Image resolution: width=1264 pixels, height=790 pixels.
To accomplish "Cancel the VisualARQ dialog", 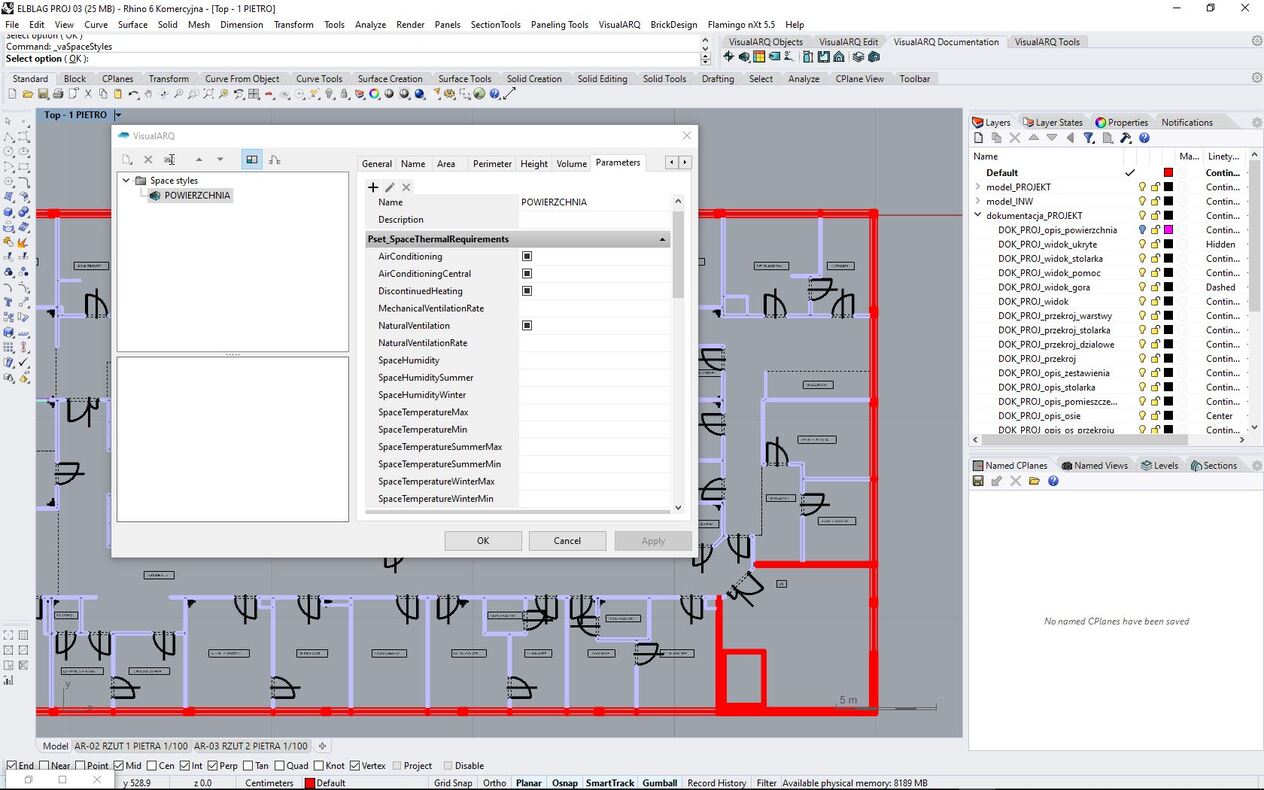I will click(x=567, y=540).
